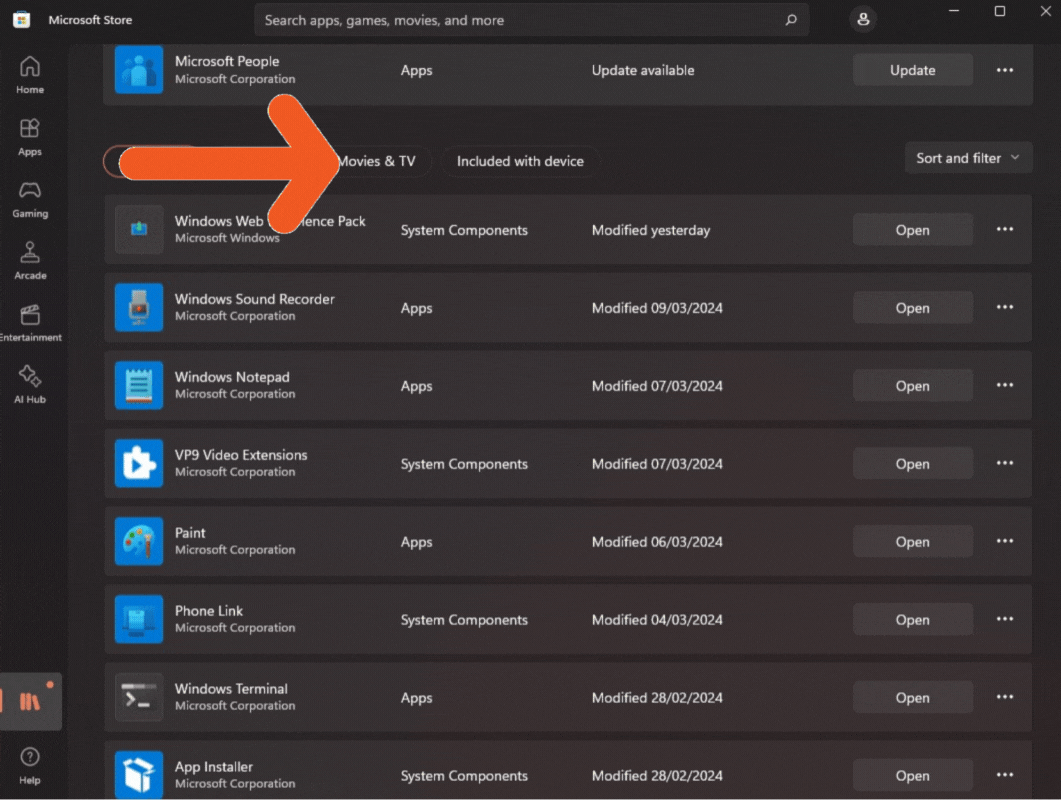Viewport: 1061px width, 800px height.
Task: Open the Library icon in sidebar
Action: pos(30,702)
